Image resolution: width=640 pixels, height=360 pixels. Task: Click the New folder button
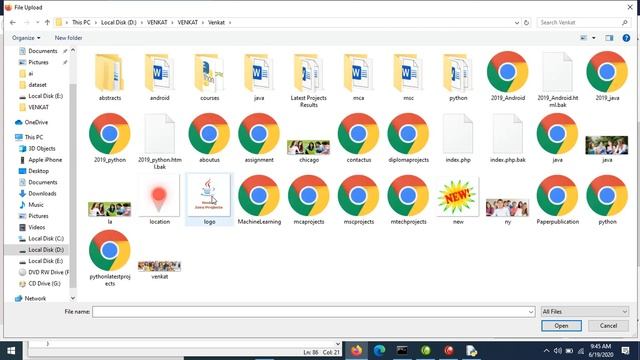(68, 38)
